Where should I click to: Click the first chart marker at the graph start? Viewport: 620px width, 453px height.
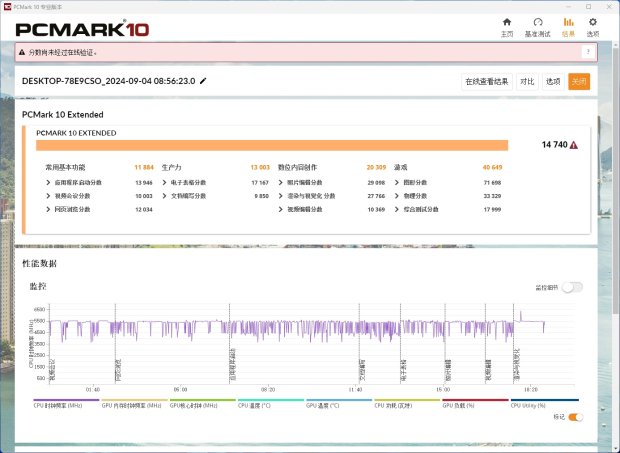point(52,370)
